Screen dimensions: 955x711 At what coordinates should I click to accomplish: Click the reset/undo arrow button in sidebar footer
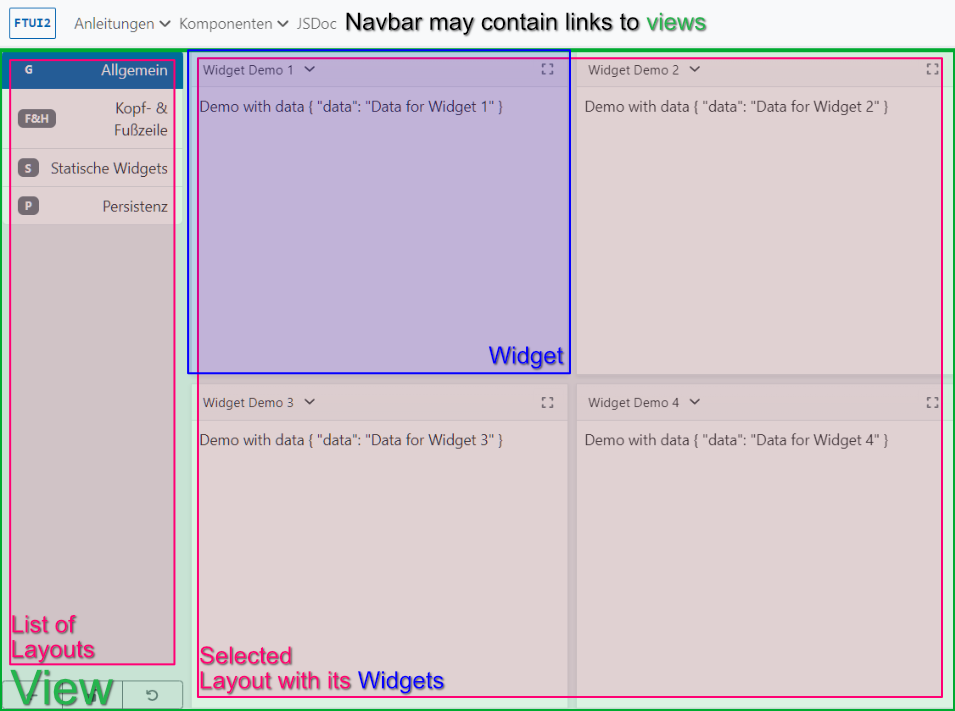point(152,695)
